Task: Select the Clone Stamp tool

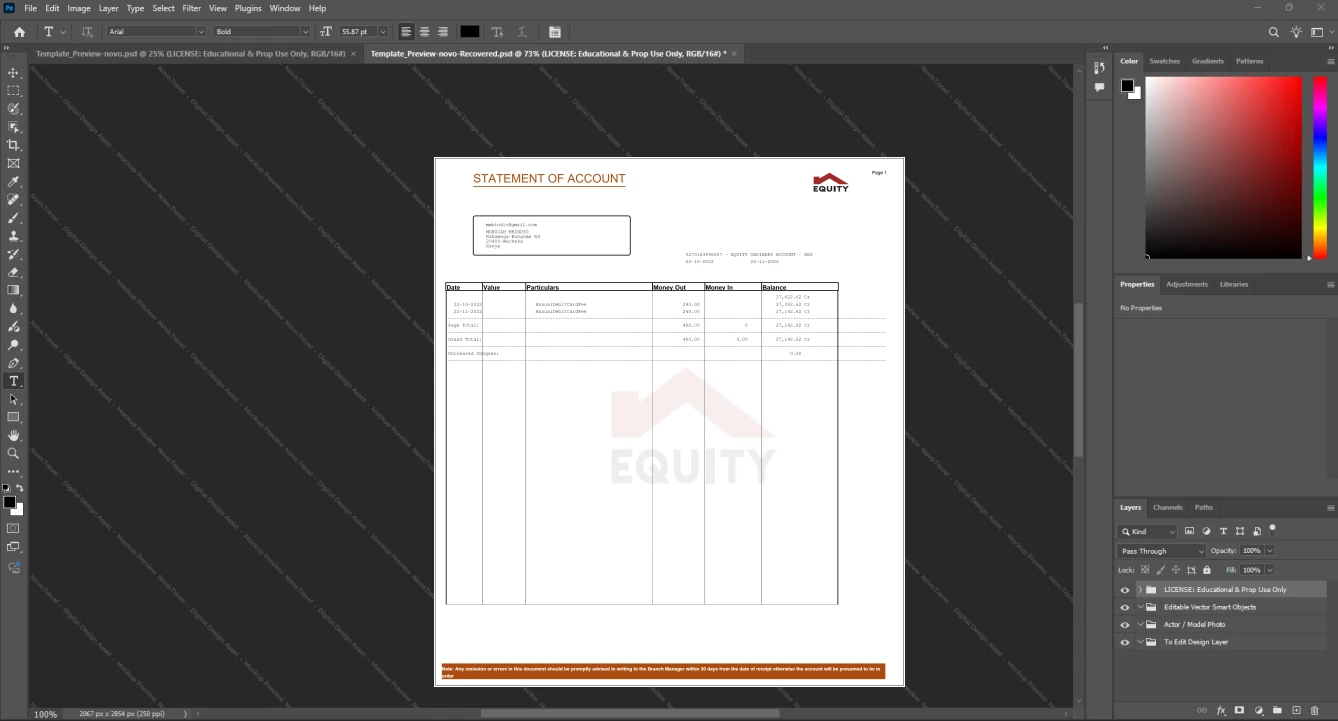Action: click(x=13, y=236)
